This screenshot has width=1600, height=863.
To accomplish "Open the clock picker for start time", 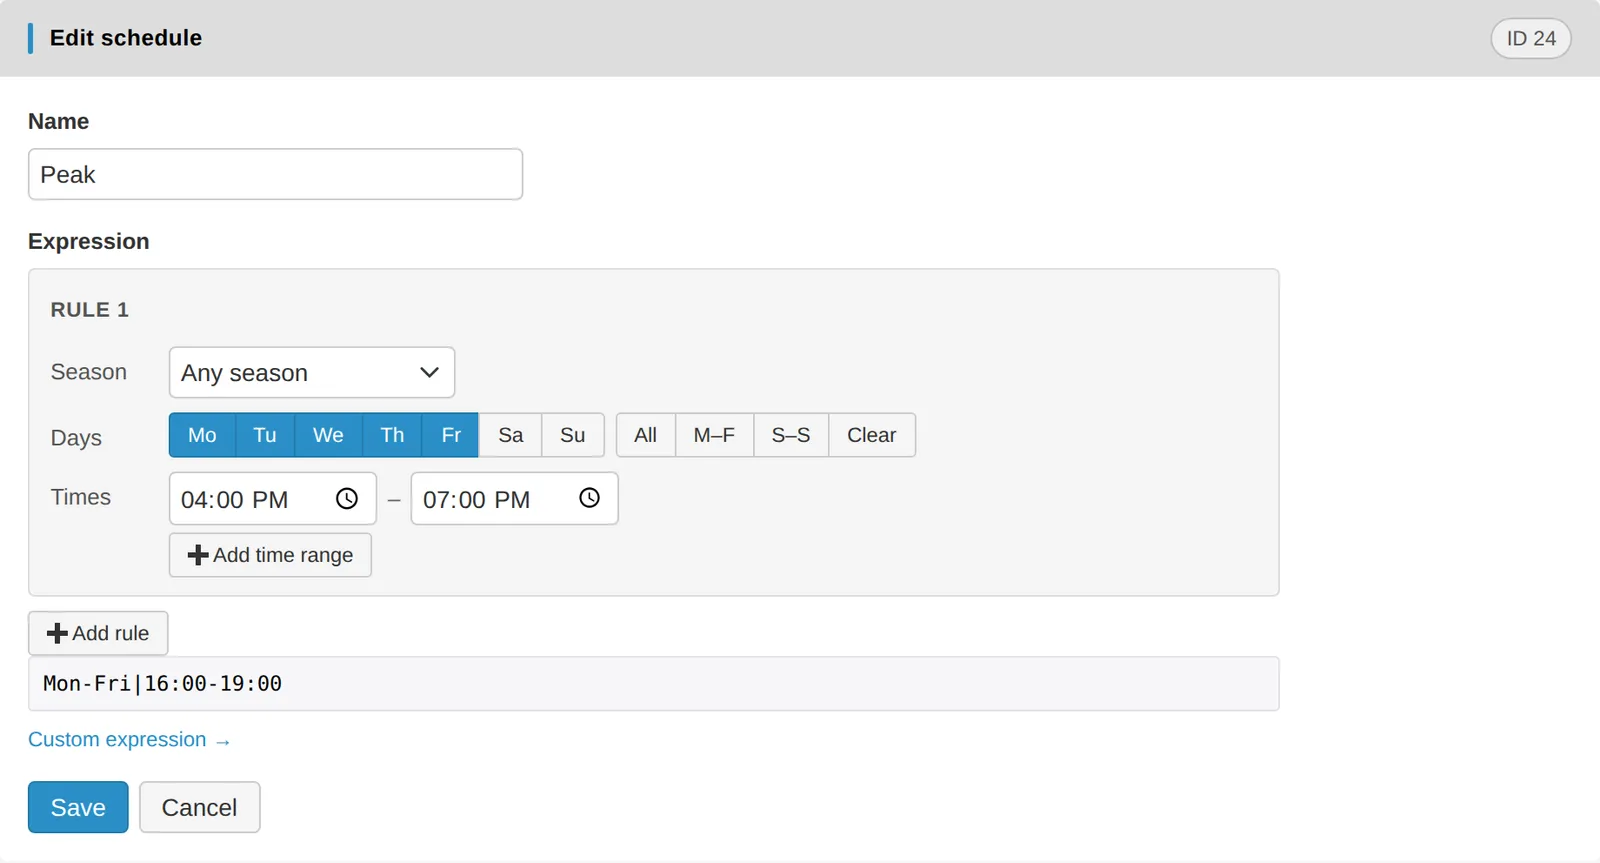I will pyautogui.click(x=347, y=498).
